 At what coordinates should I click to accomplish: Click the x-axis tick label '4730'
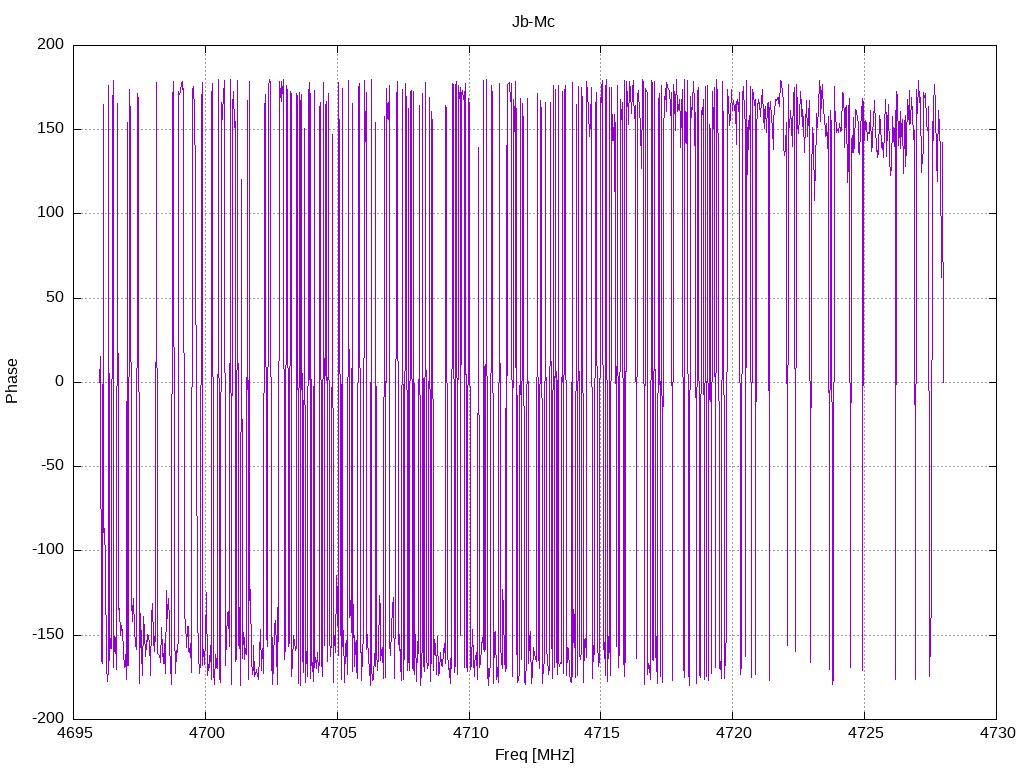(997, 733)
